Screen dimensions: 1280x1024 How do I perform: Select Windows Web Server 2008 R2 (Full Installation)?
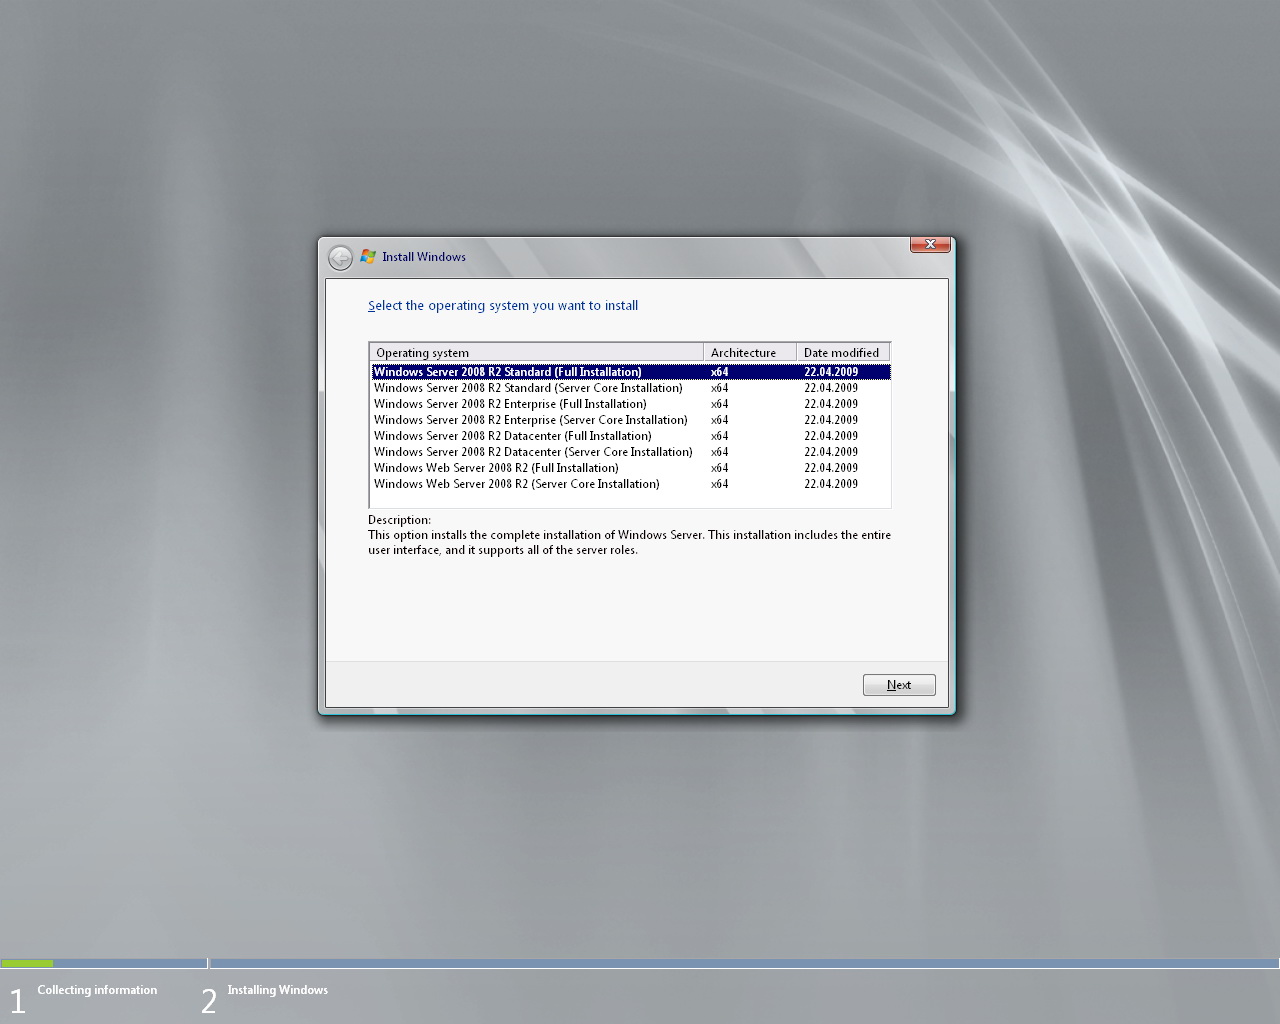point(496,468)
